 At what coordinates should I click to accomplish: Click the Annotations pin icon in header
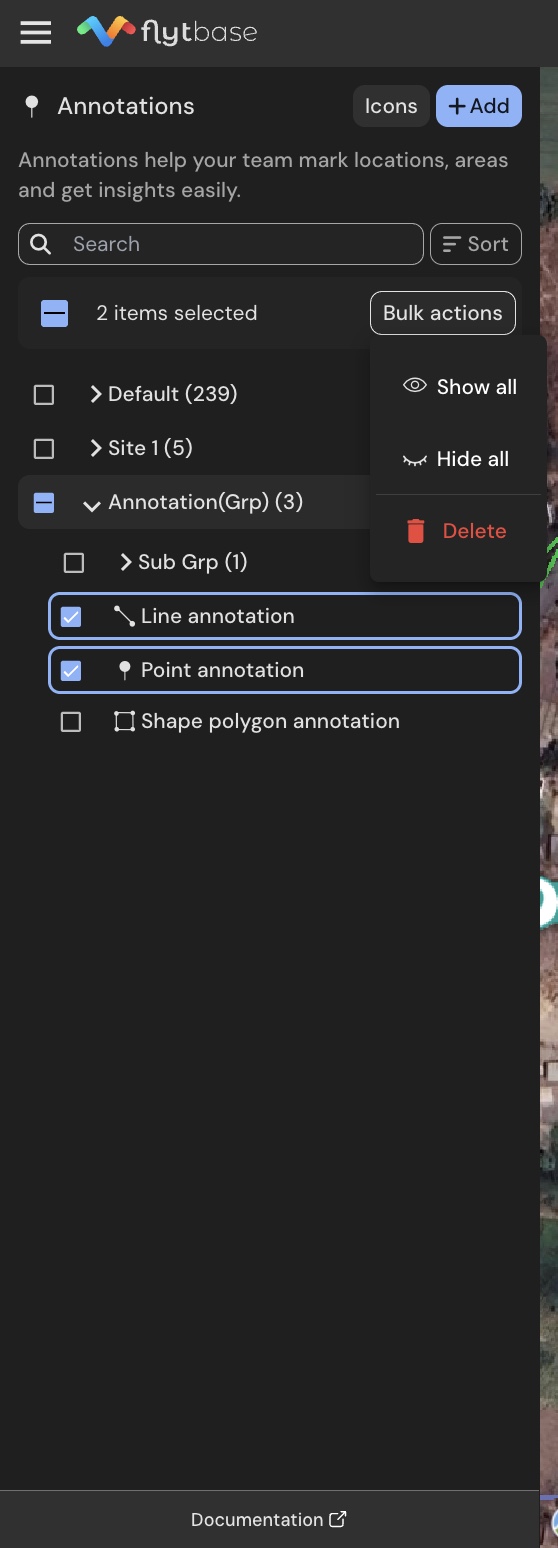pos(32,106)
